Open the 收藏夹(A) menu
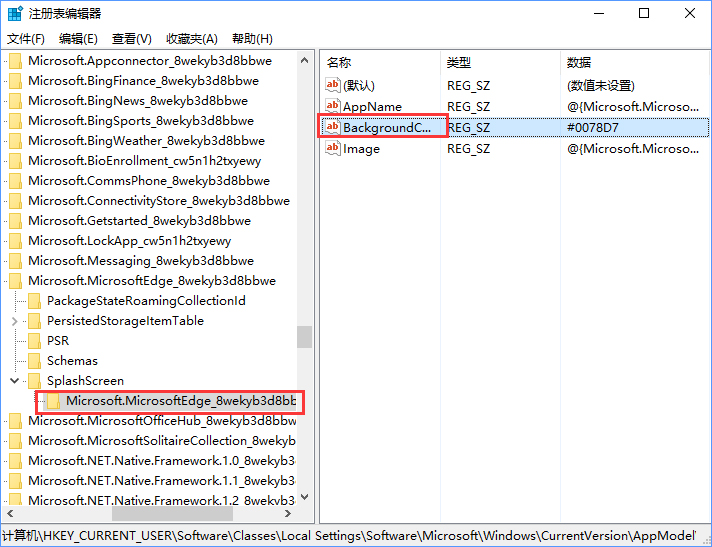This screenshot has width=712, height=547. 191,39
